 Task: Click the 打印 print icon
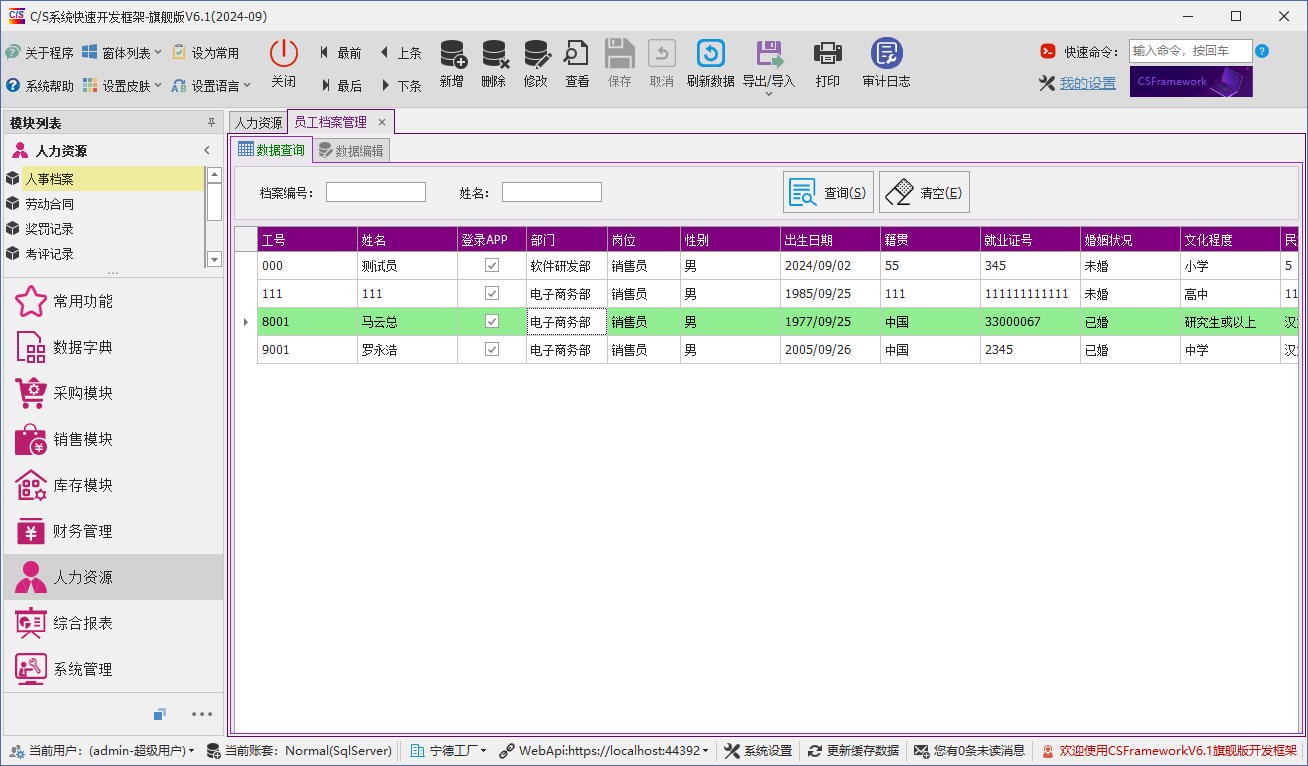[828, 54]
